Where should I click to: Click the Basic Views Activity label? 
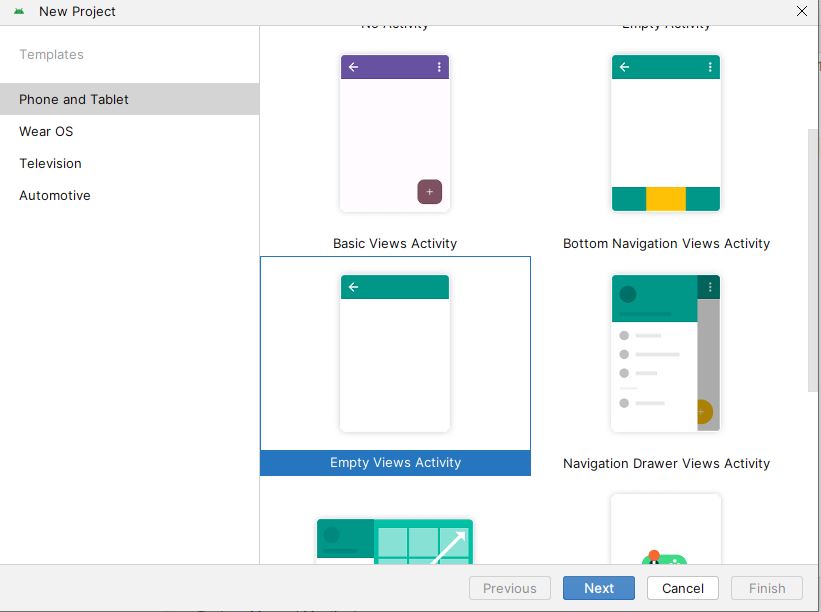point(395,243)
